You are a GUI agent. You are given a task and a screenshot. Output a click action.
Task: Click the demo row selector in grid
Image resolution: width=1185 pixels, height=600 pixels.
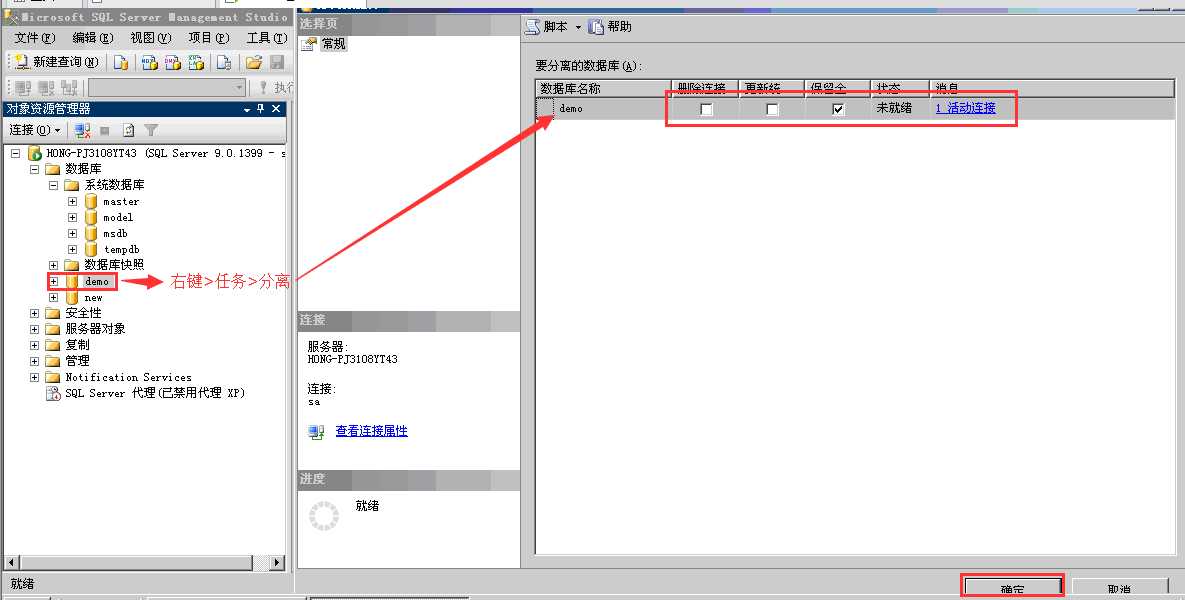(x=545, y=109)
